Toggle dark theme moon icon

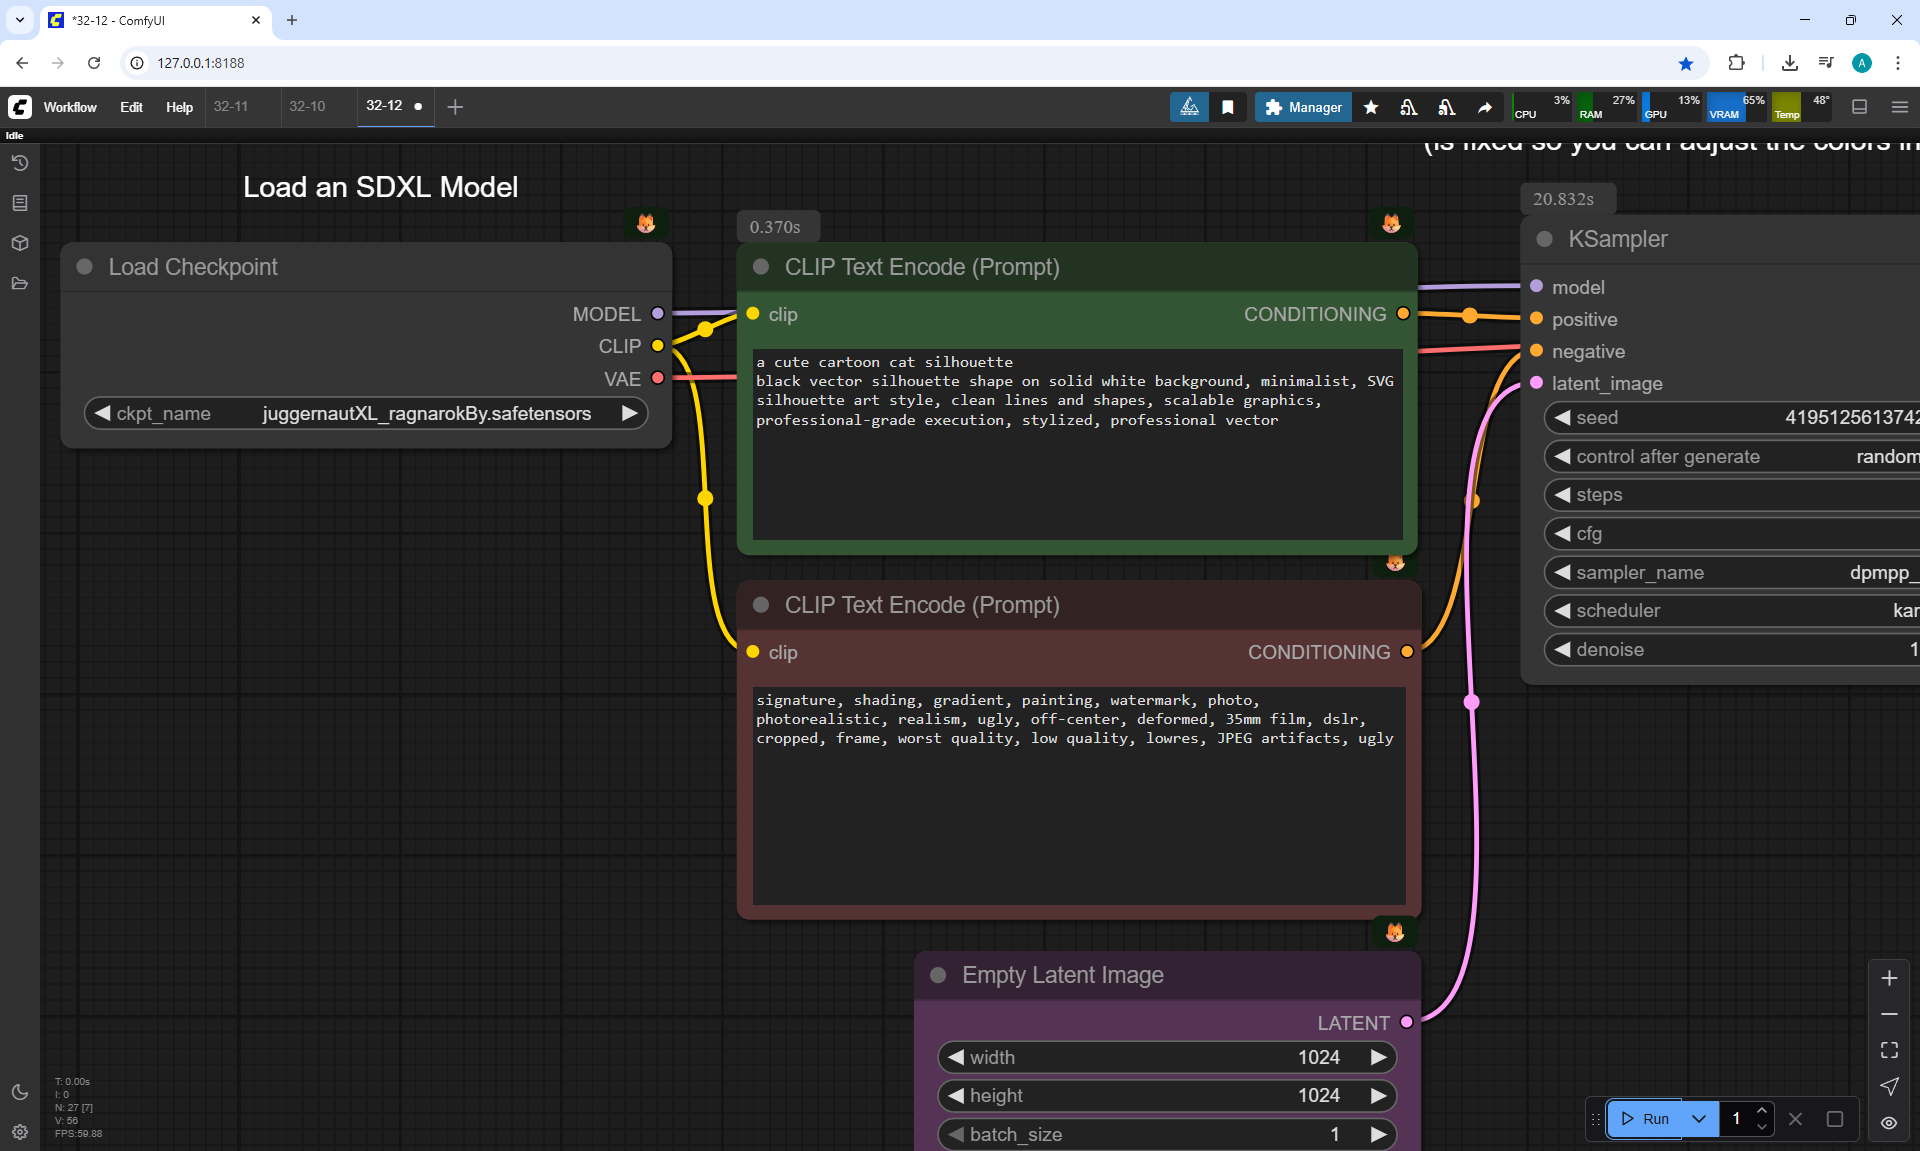pos(20,1092)
